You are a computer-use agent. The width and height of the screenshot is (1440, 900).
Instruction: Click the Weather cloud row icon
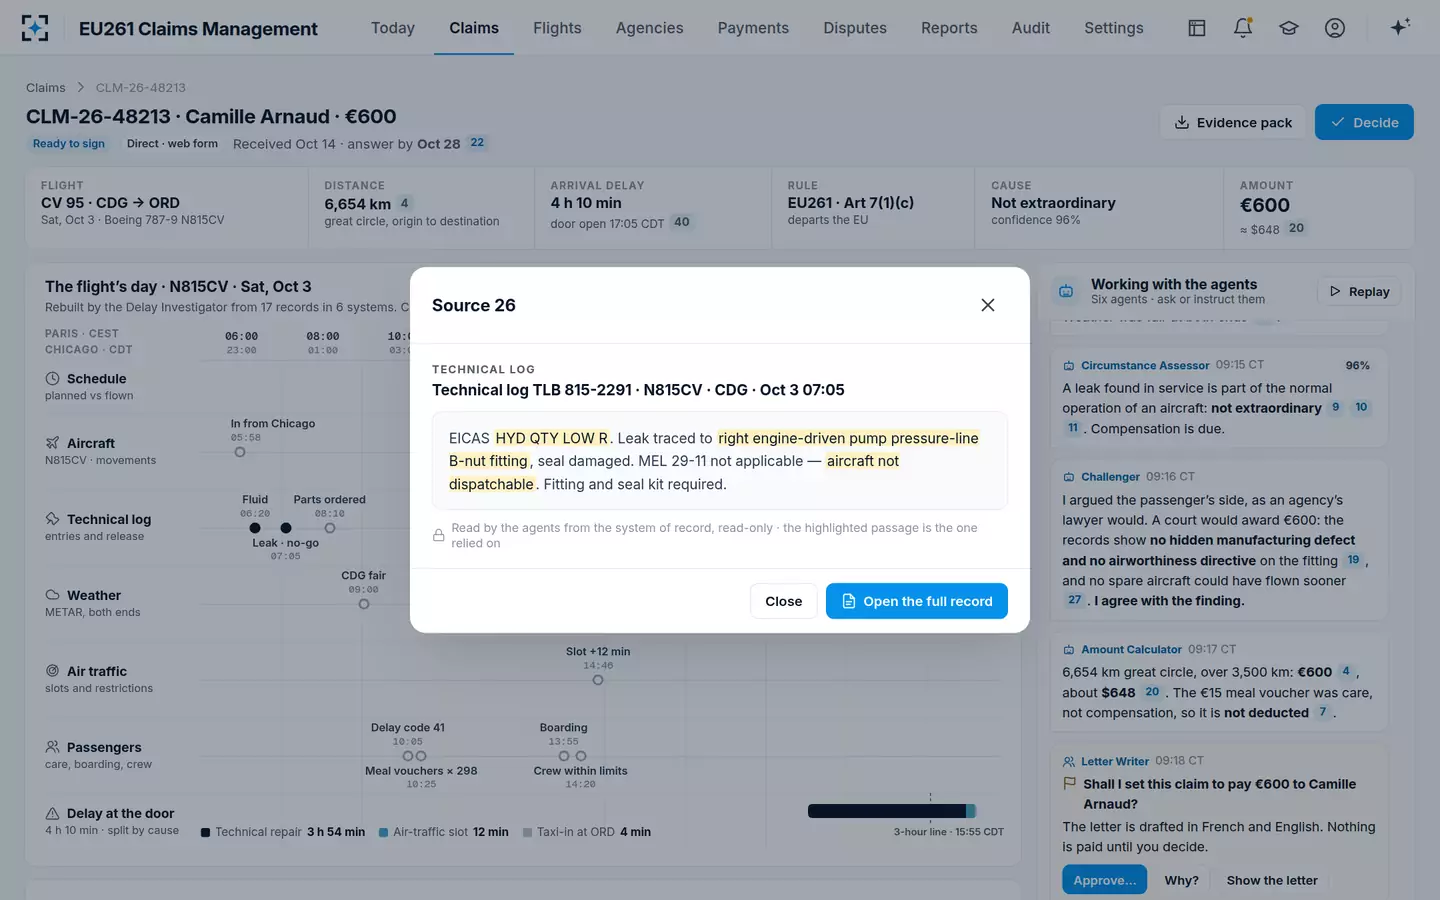point(52,595)
